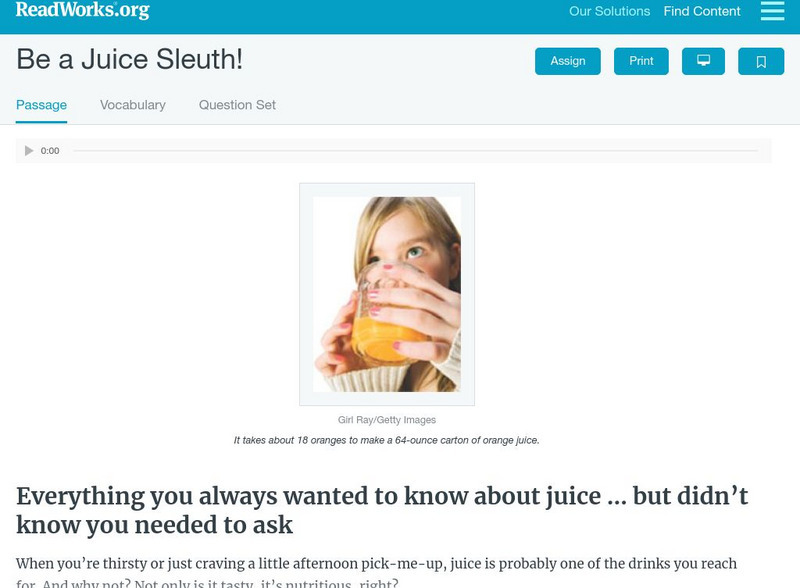Viewport: 800px width, 588px height.
Task: Click the 0:00 audio timestamp
Action: tap(48, 151)
